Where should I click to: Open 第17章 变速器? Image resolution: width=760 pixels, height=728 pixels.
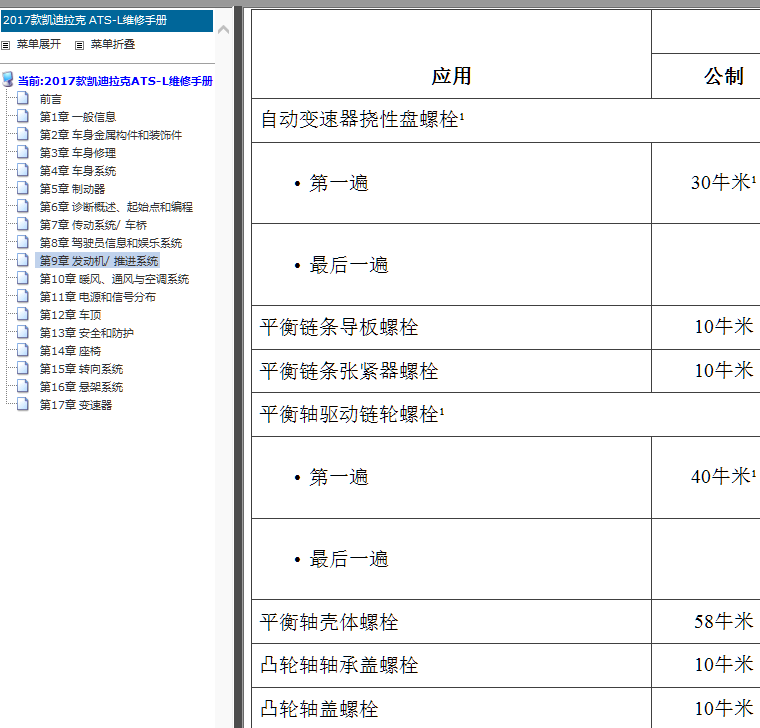[76, 405]
